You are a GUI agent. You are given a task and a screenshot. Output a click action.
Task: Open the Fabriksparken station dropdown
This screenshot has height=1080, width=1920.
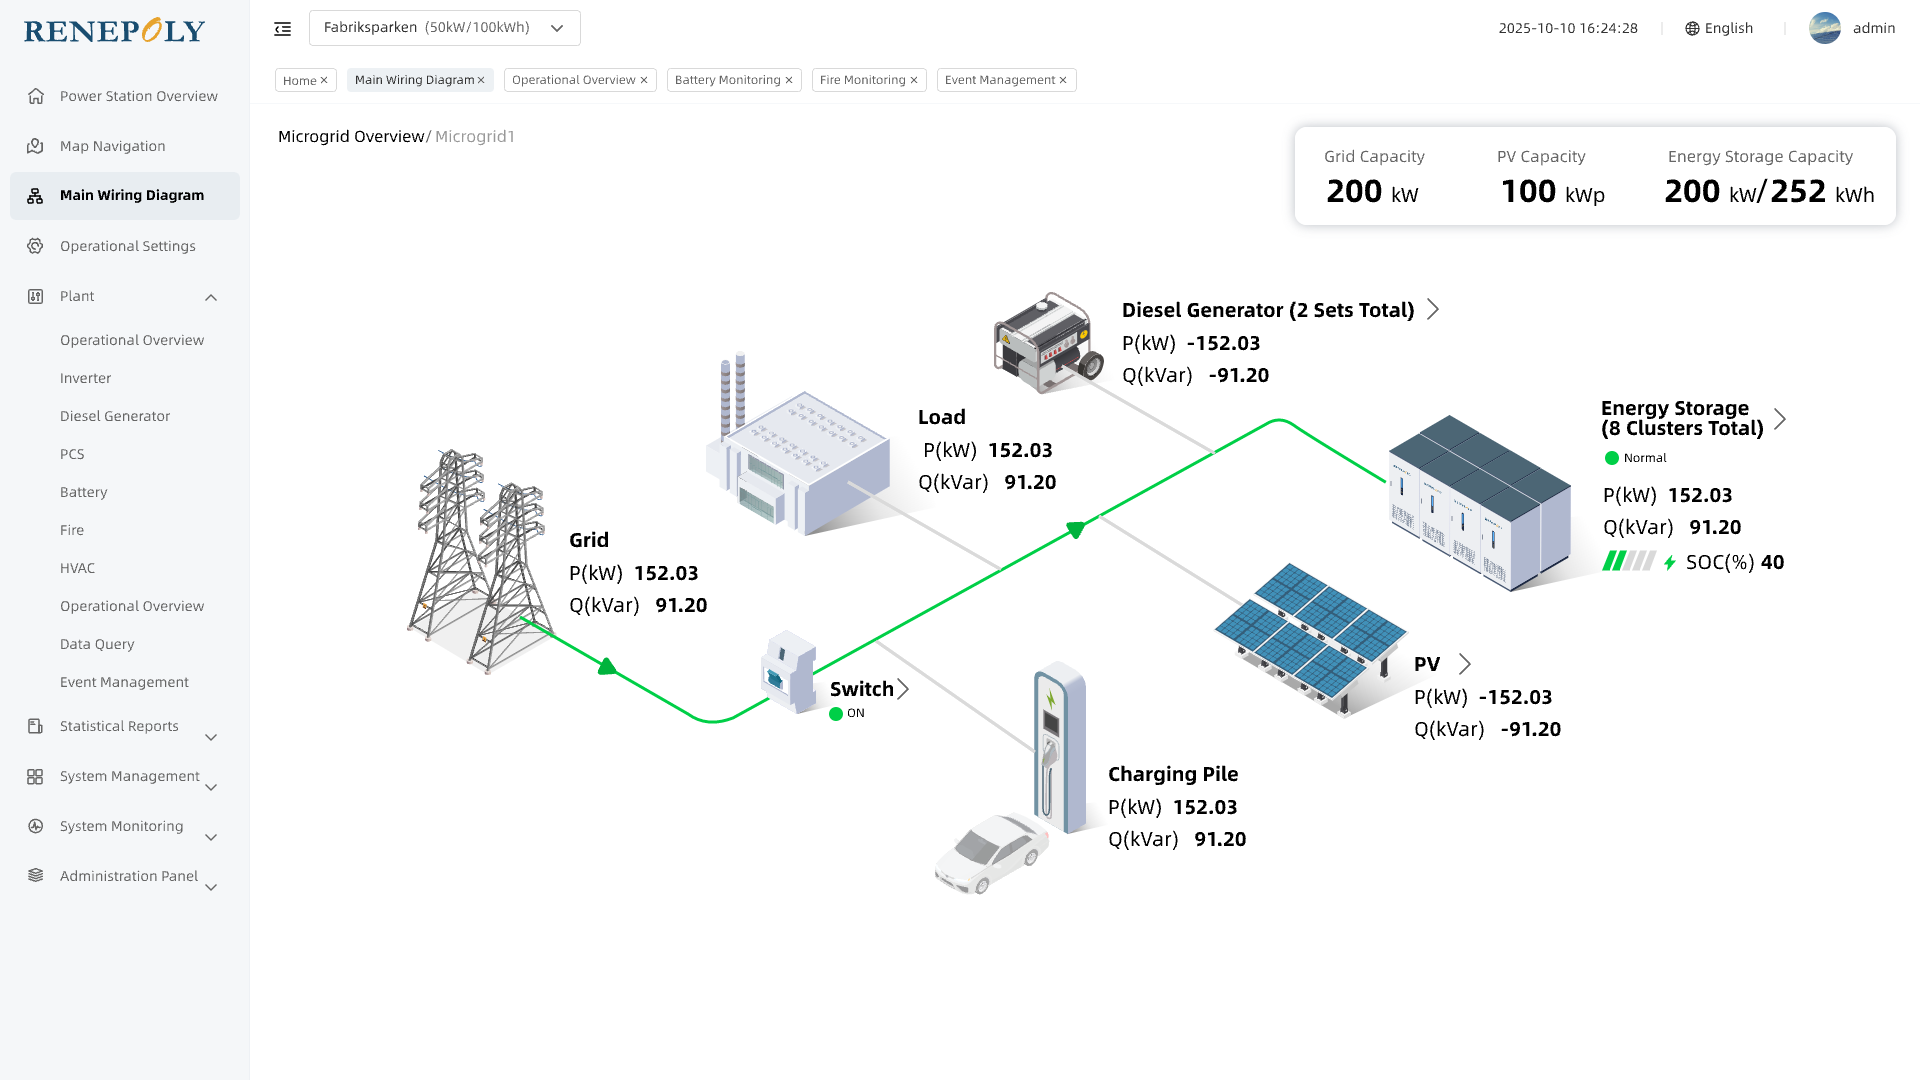[x=444, y=28]
